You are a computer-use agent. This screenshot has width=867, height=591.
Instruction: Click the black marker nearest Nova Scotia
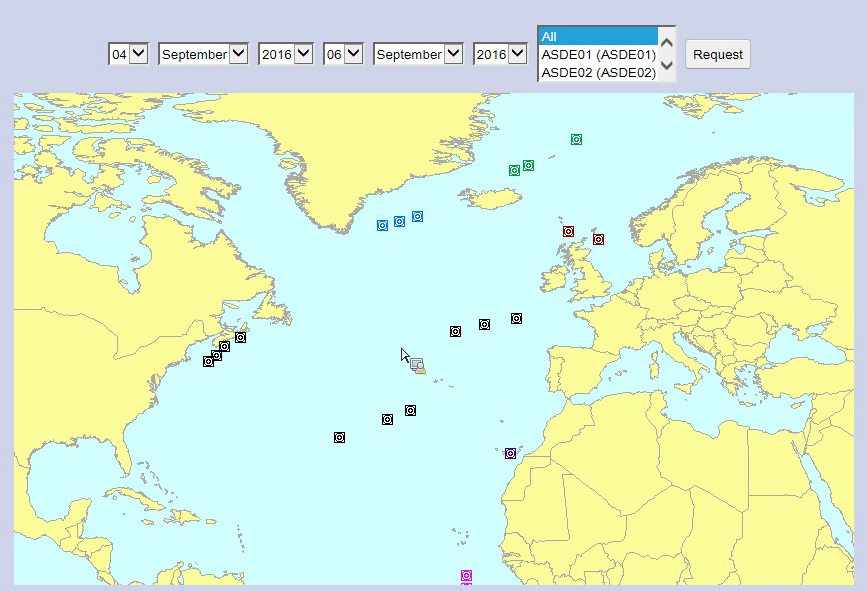[240, 337]
